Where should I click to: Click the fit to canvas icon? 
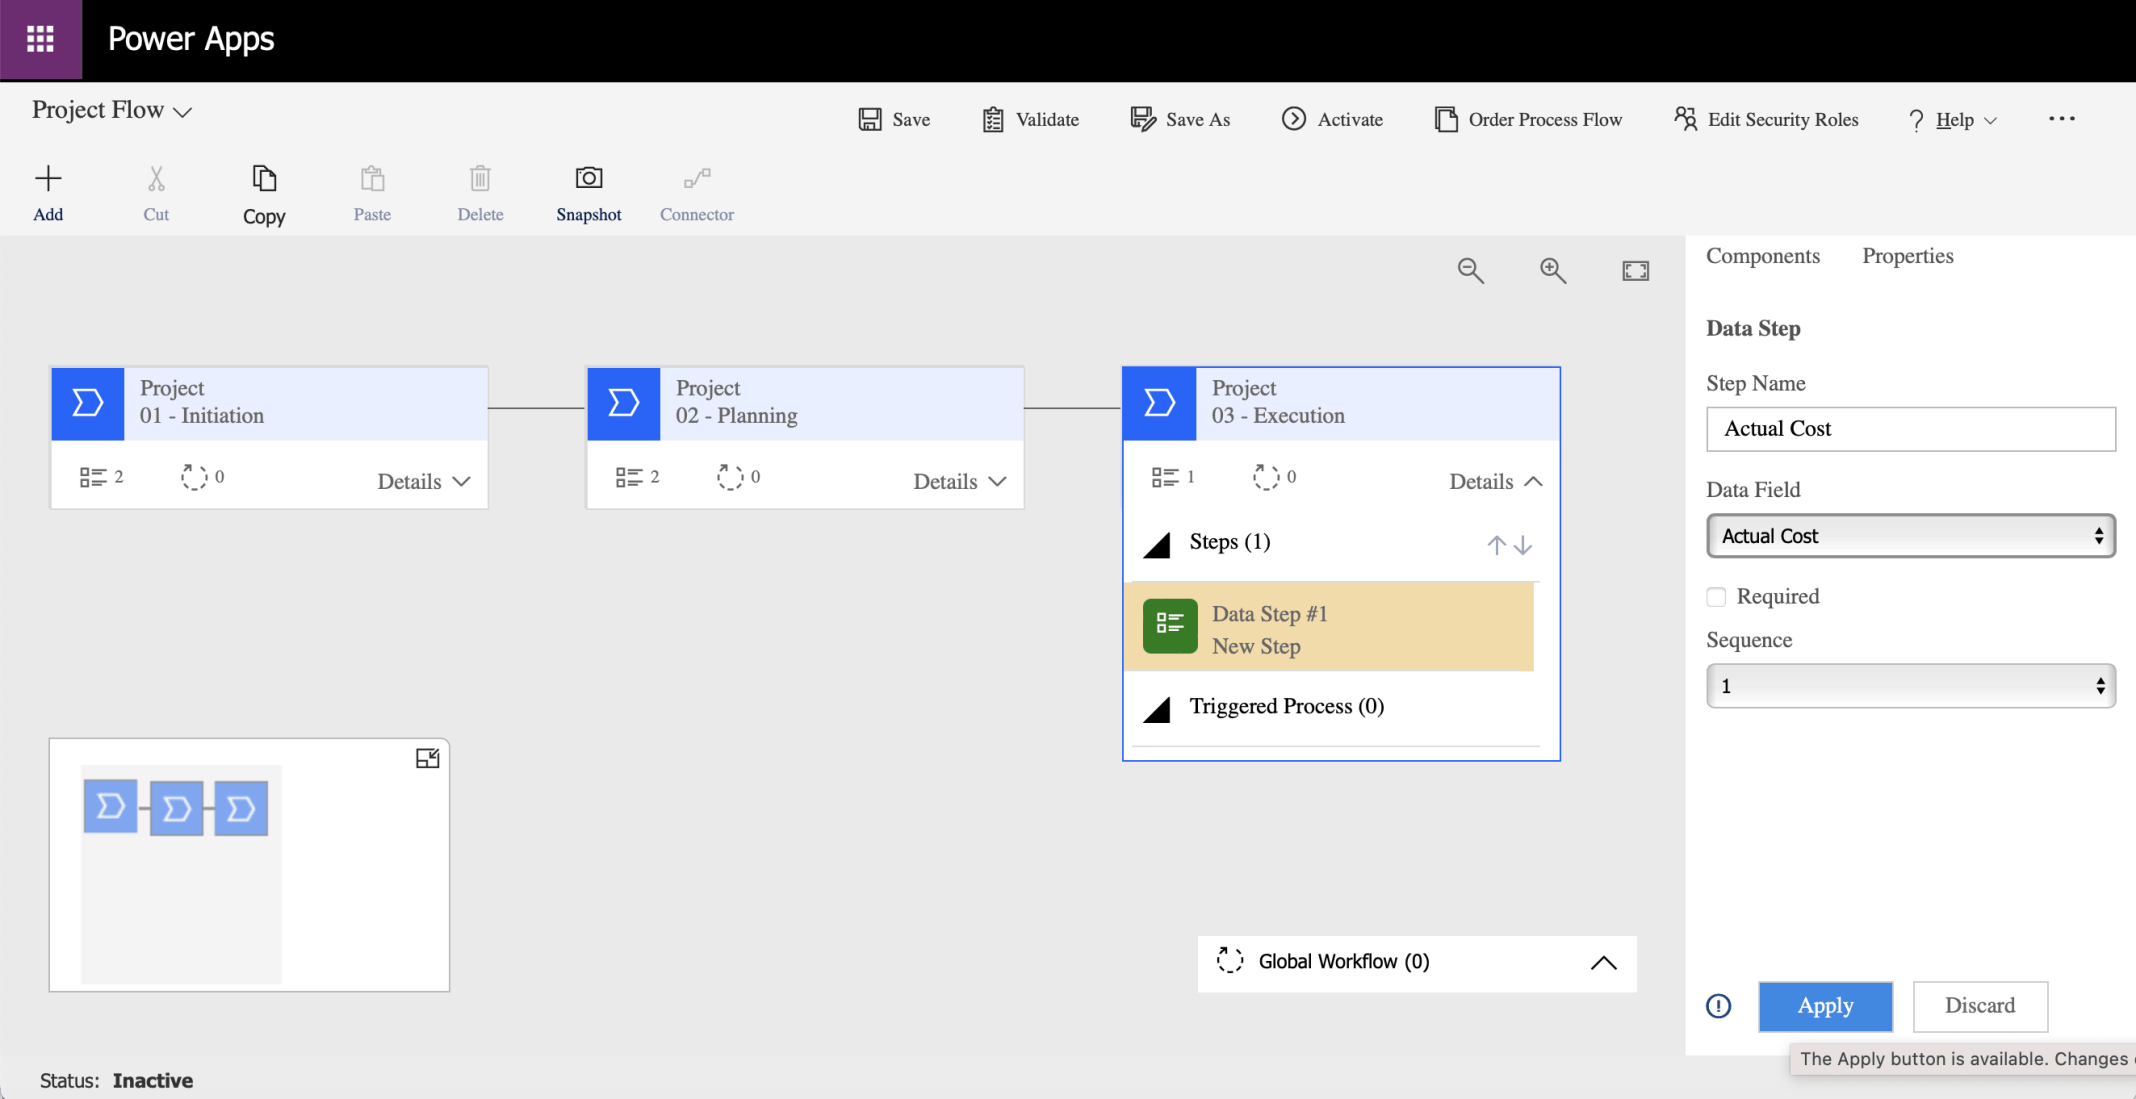click(x=1635, y=270)
